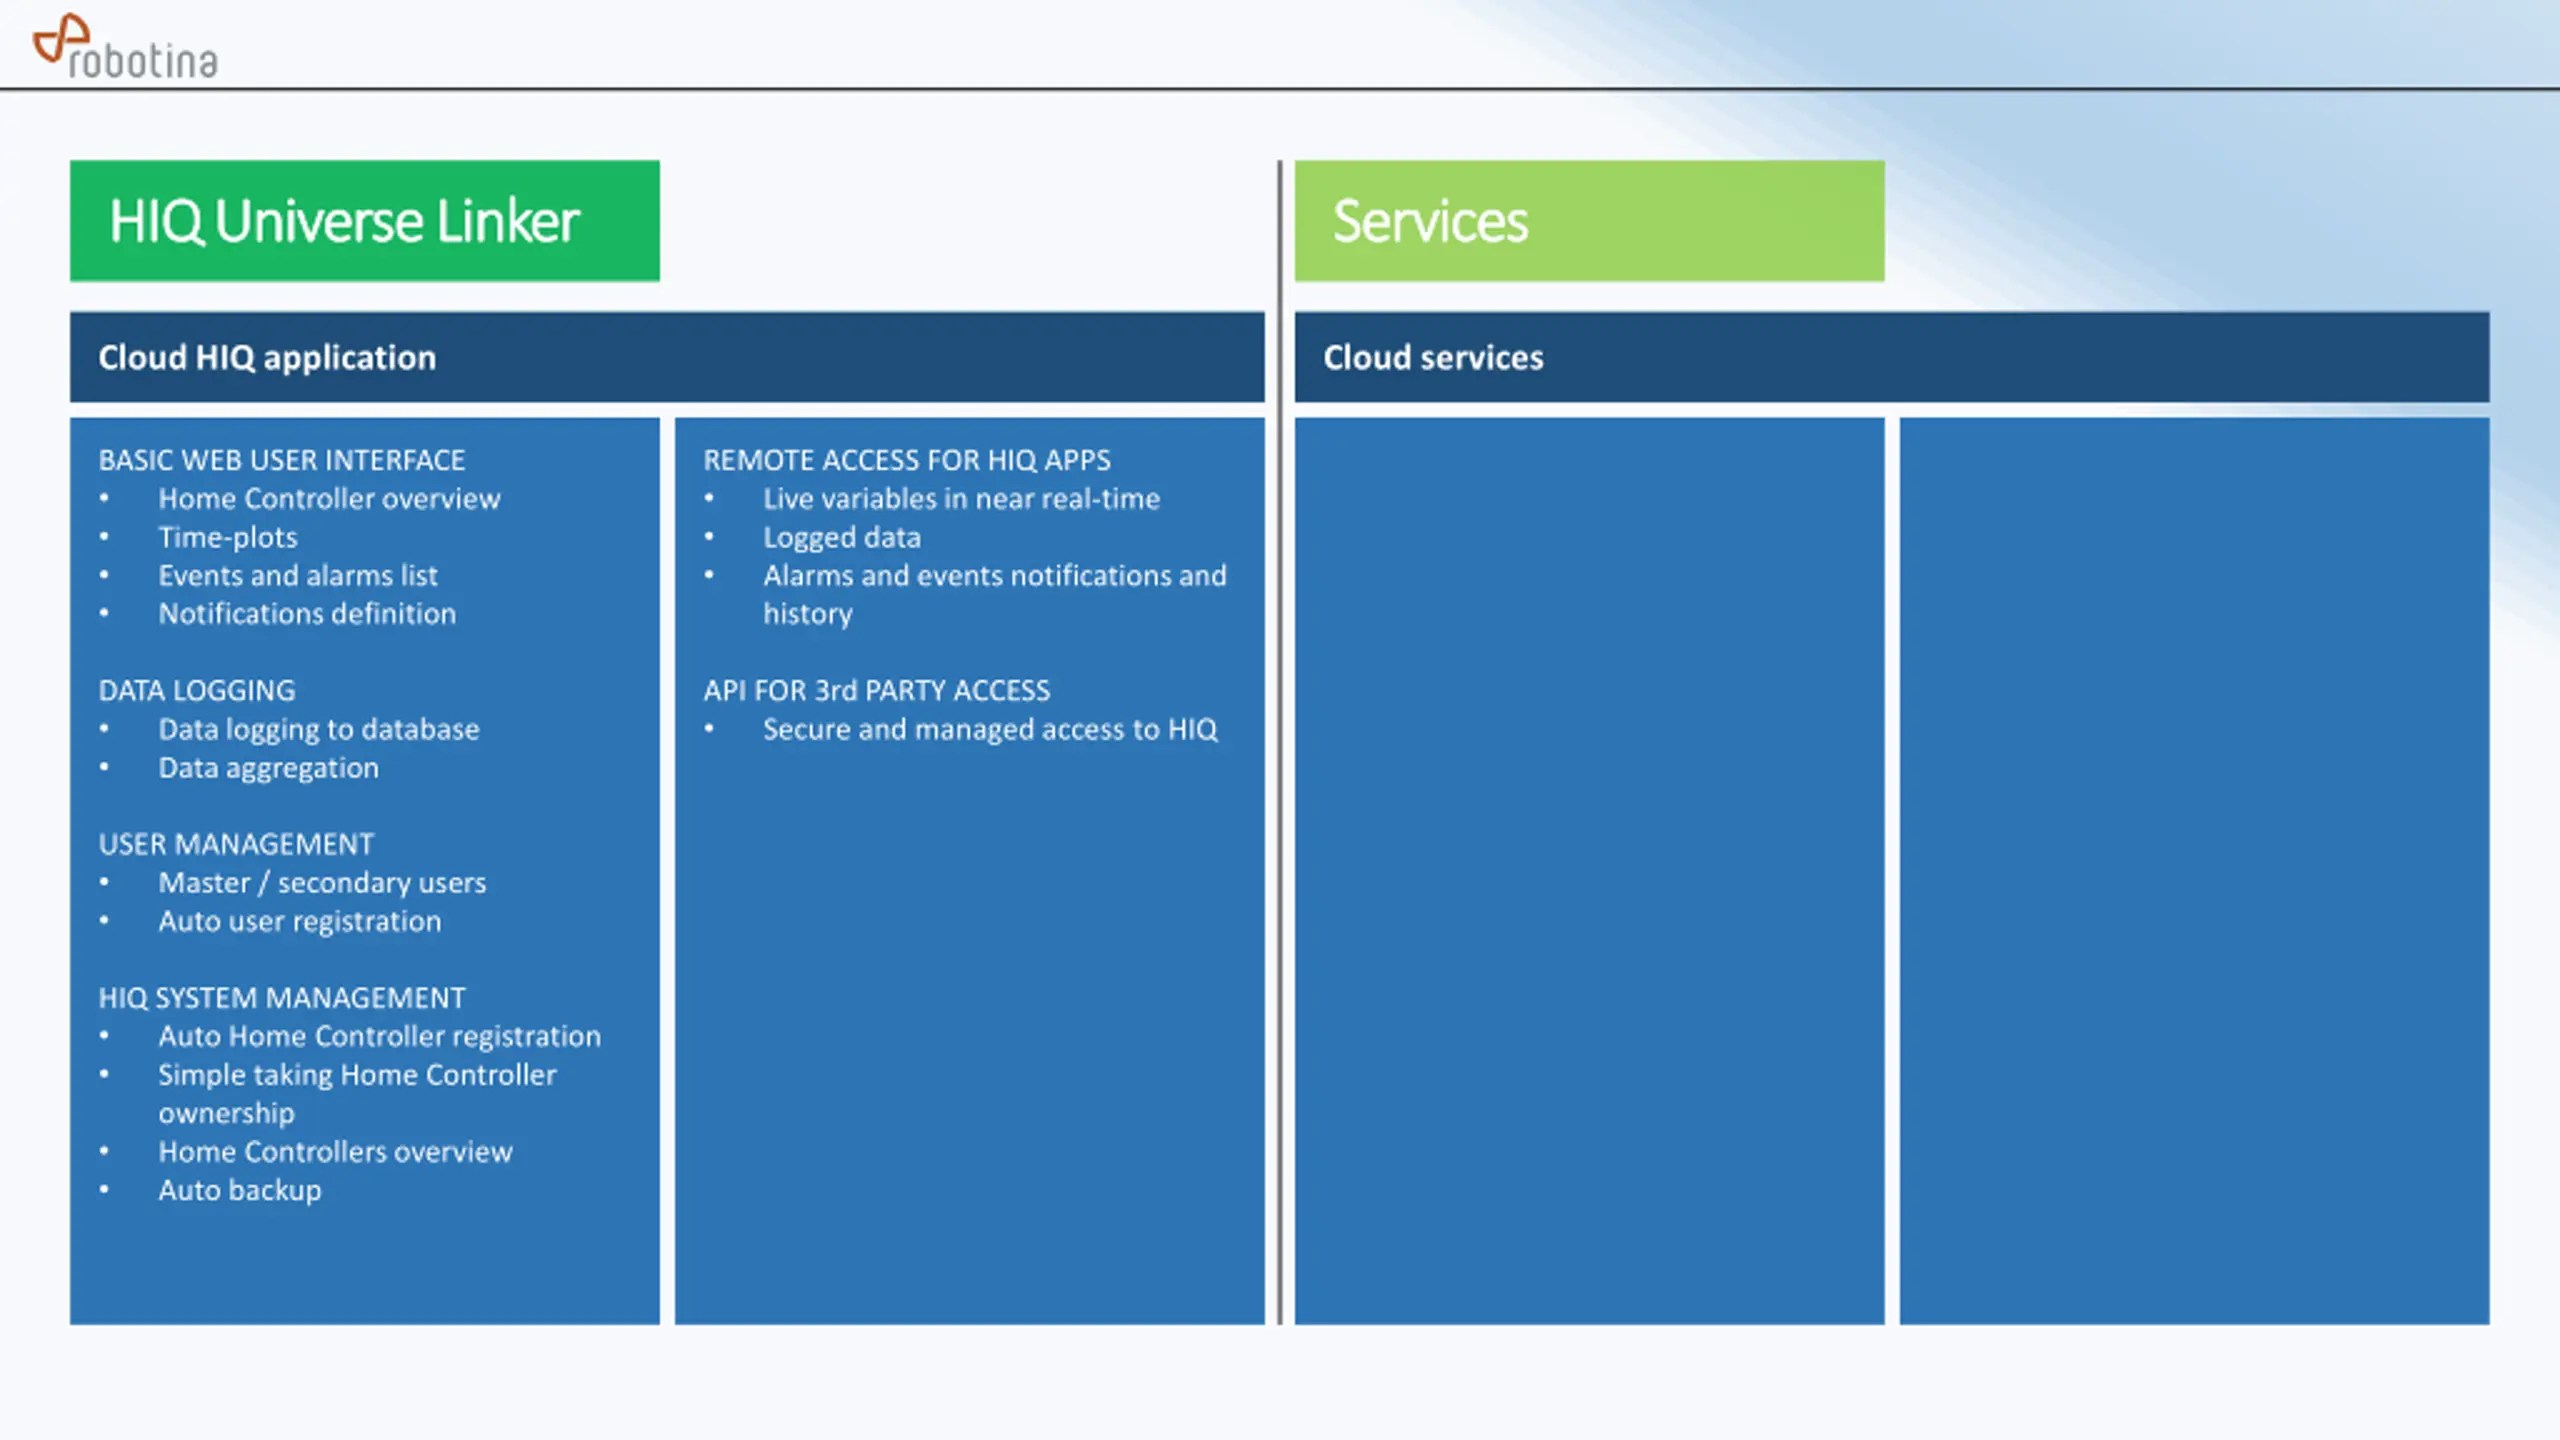Select REMOTE ACCESS FOR HIQ APPS heading
This screenshot has height=1440, width=2560.
click(x=907, y=460)
